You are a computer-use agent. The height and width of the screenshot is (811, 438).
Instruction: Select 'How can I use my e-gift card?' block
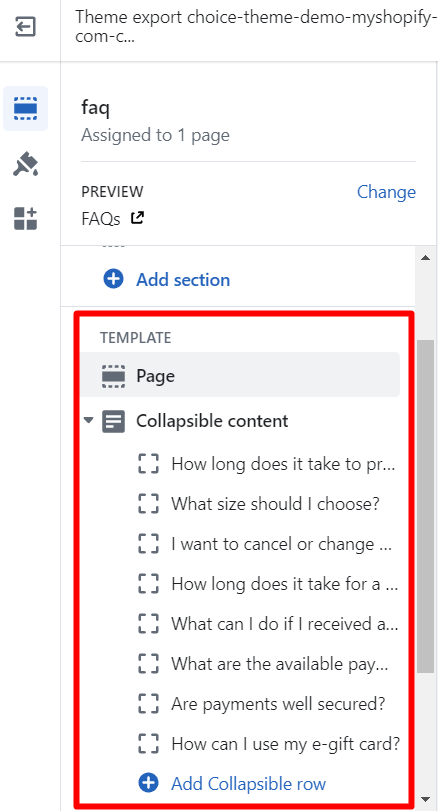tap(267, 744)
